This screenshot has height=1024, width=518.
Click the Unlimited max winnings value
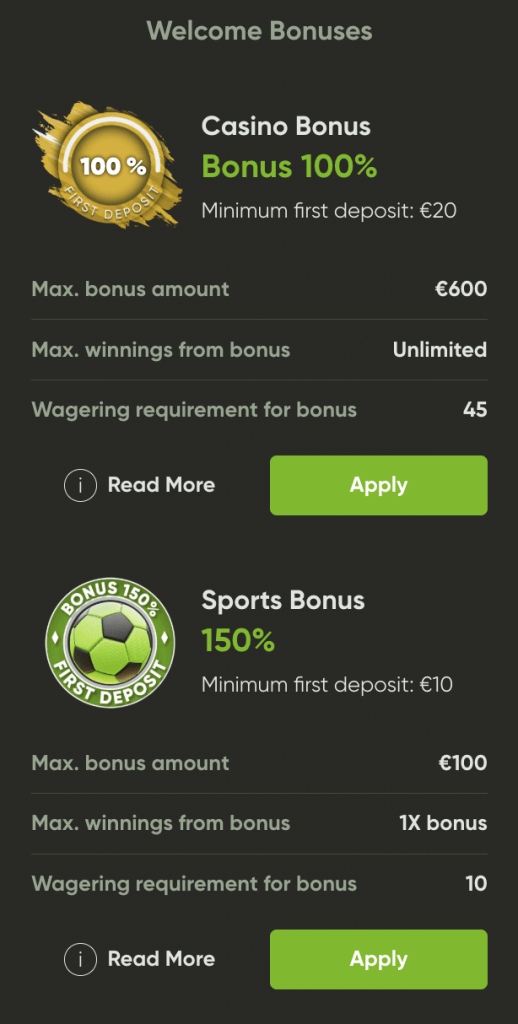tap(440, 350)
